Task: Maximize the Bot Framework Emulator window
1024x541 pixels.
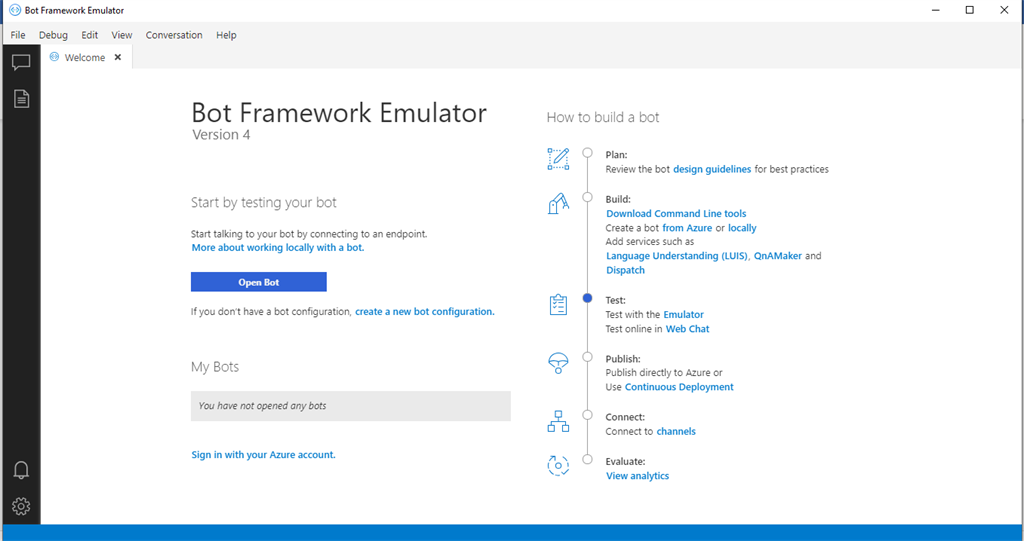Action: (x=970, y=10)
